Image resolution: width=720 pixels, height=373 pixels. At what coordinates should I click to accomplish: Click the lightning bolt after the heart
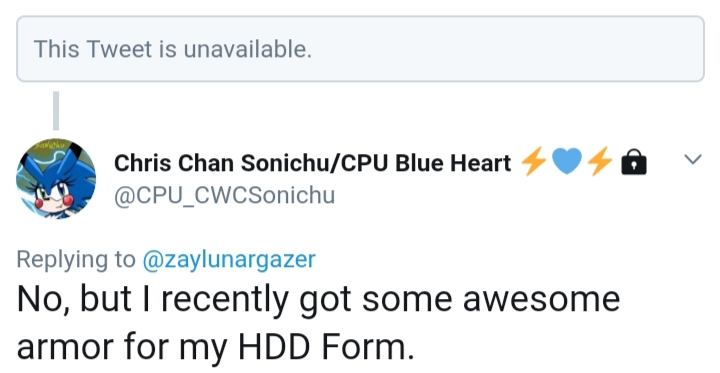click(x=600, y=162)
